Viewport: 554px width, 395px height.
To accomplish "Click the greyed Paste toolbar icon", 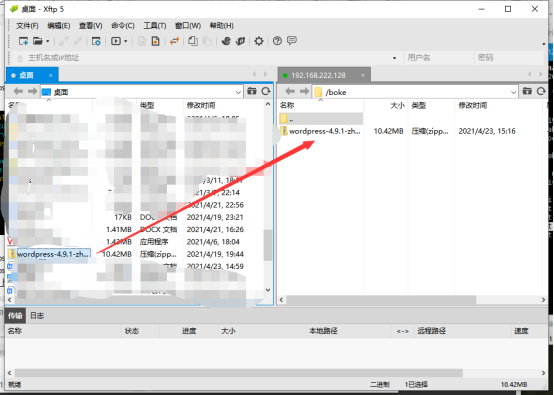I will click(x=207, y=41).
